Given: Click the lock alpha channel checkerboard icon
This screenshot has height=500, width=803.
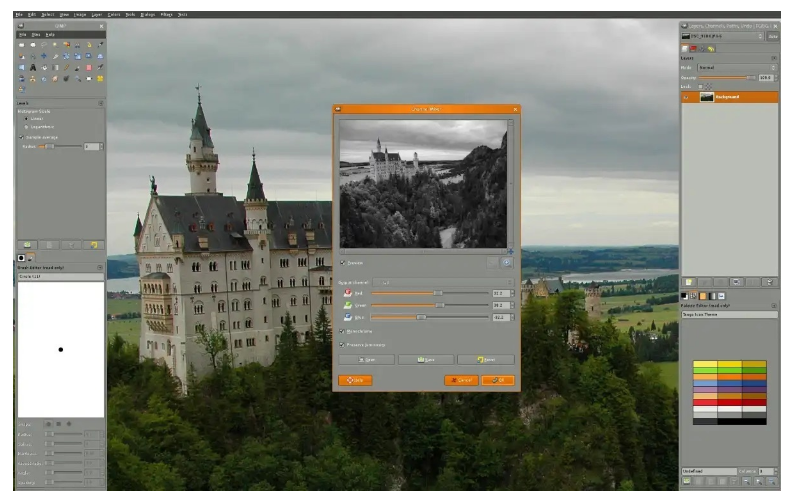Looking at the screenshot, I should pyautogui.click(x=708, y=87).
